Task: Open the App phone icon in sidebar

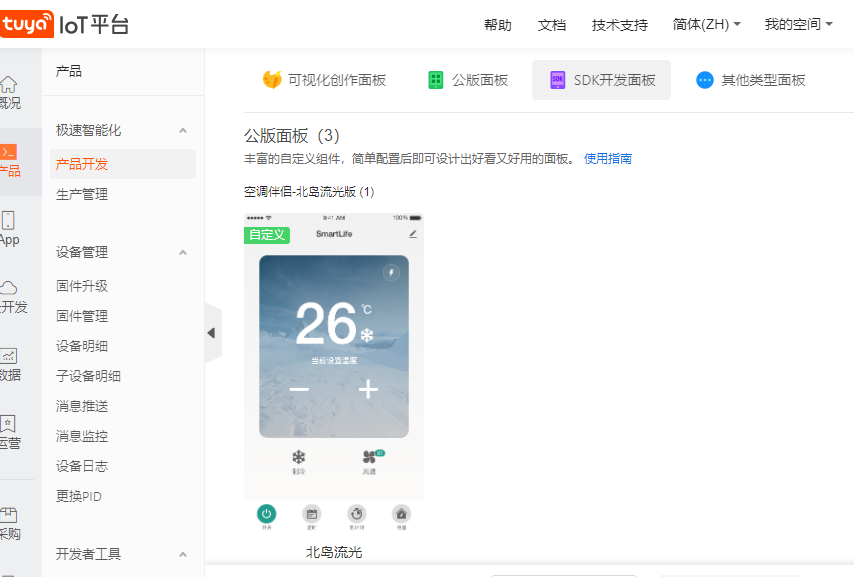Action: [x=8, y=220]
